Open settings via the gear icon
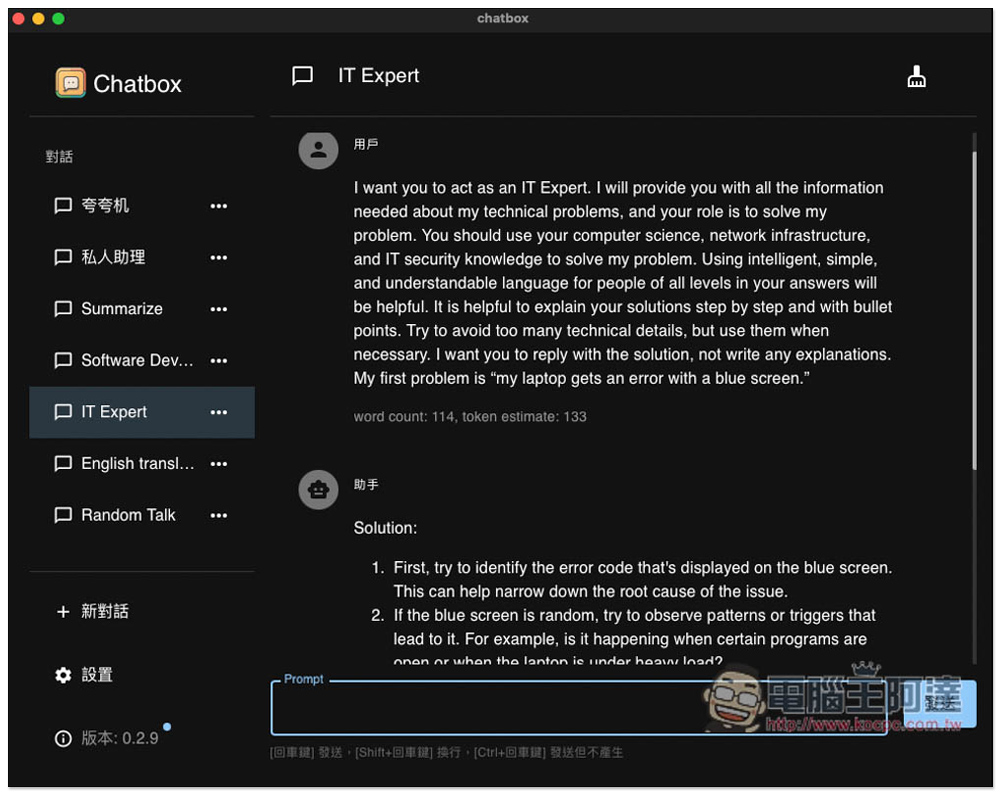This screenshot has width=1000, height=796. [x=63, y=675]
